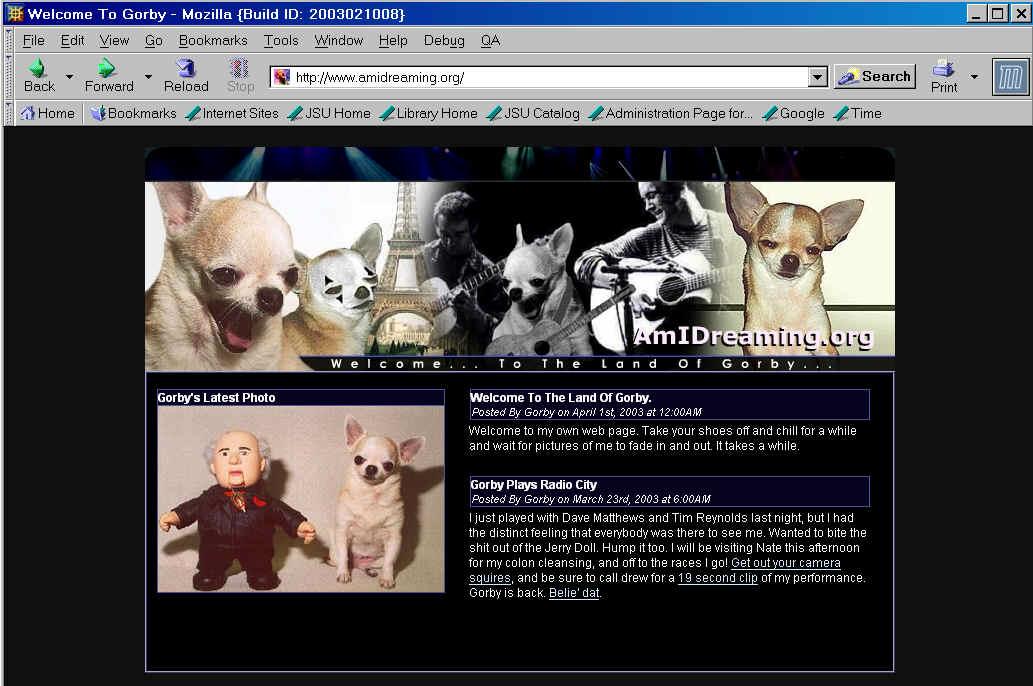Screen dimensions: 1033x686
Task: Open the File menu
Action: (34, 40)
